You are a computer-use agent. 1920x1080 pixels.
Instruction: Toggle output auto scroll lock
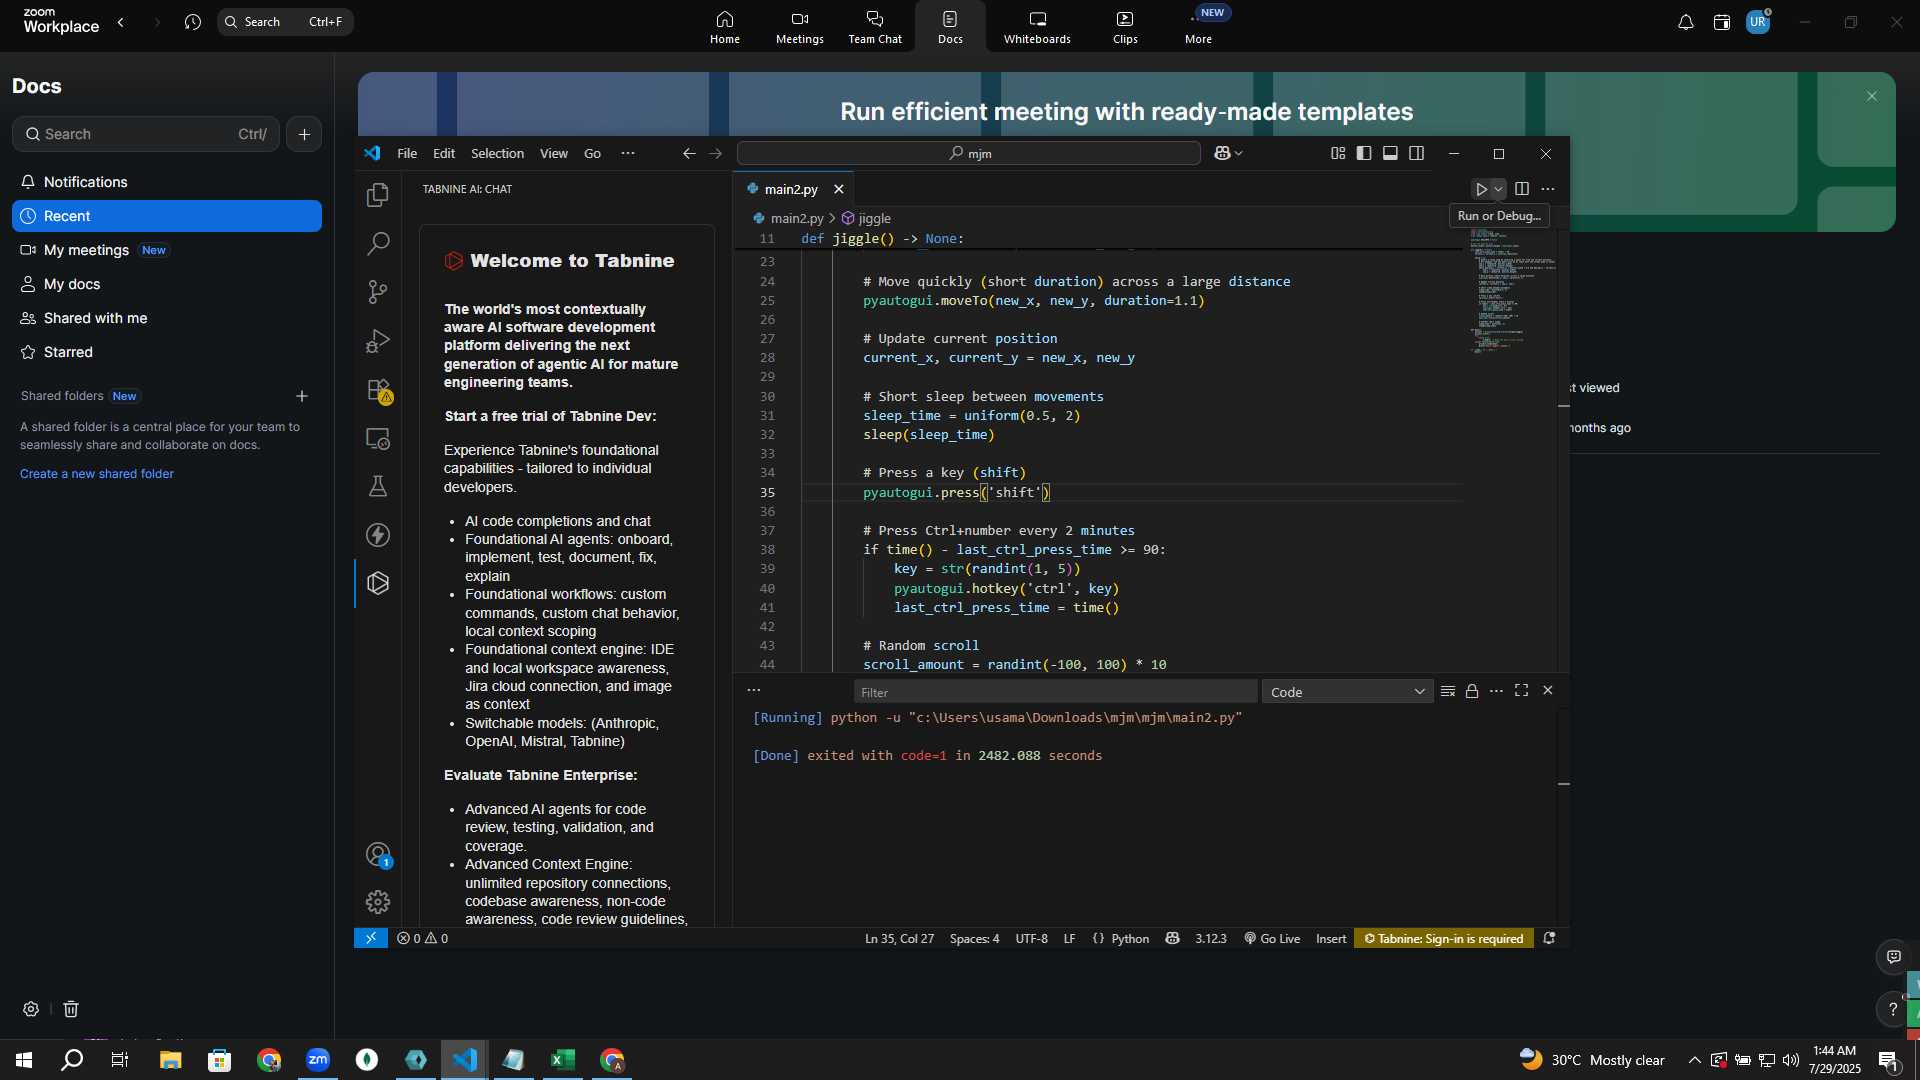click(x=1472, y=691)
